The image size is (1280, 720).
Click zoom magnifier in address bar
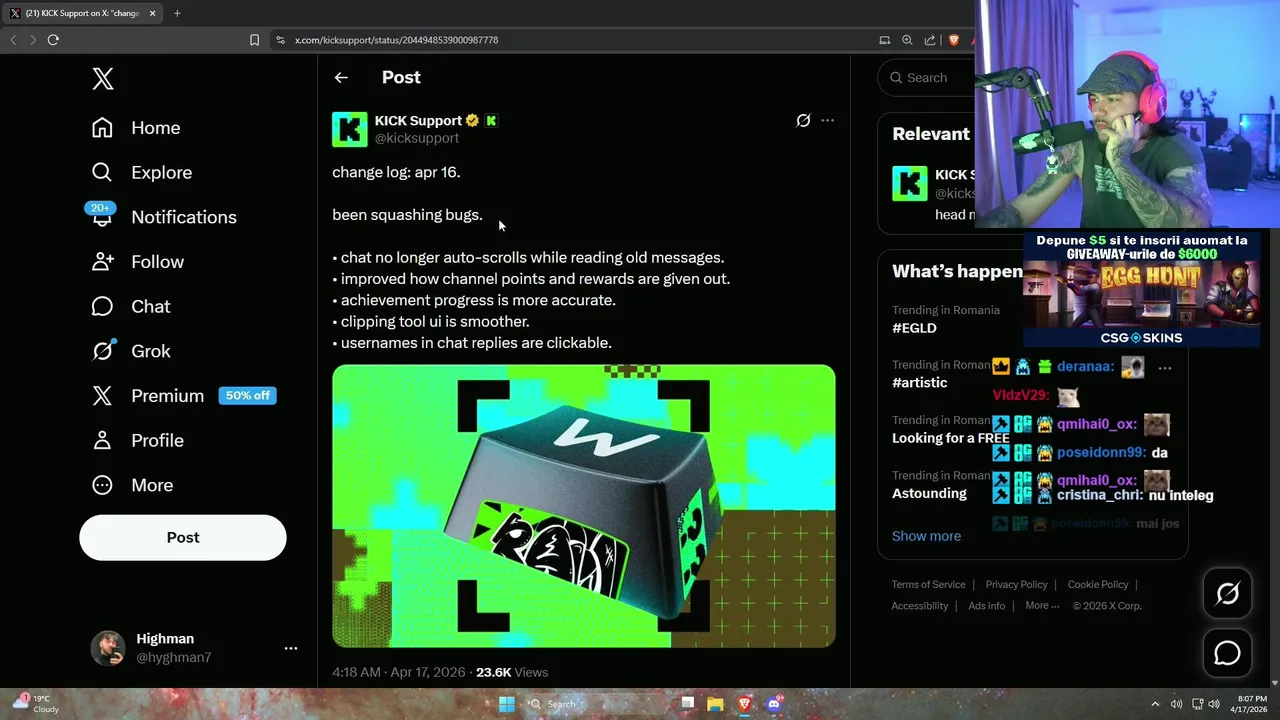907,40
